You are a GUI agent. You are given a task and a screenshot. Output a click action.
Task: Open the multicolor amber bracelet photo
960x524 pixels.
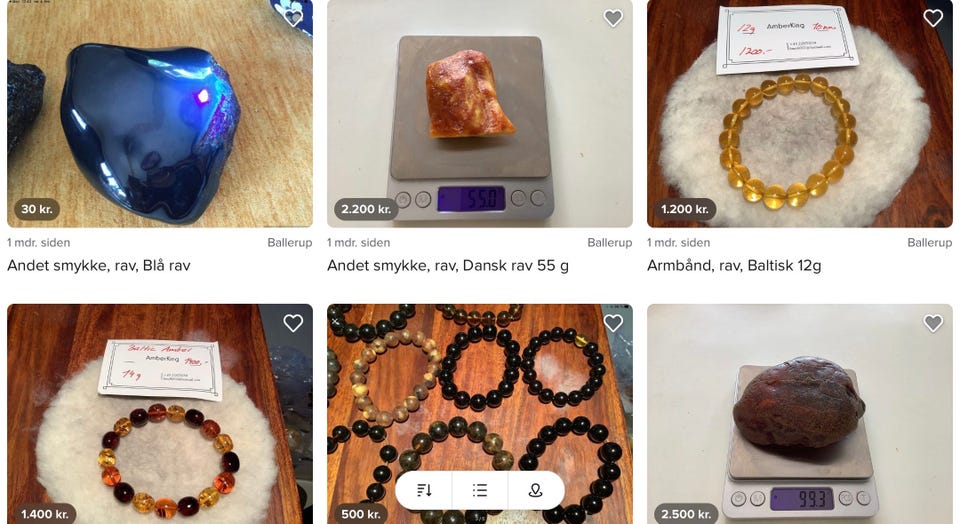tap(160, 414)
